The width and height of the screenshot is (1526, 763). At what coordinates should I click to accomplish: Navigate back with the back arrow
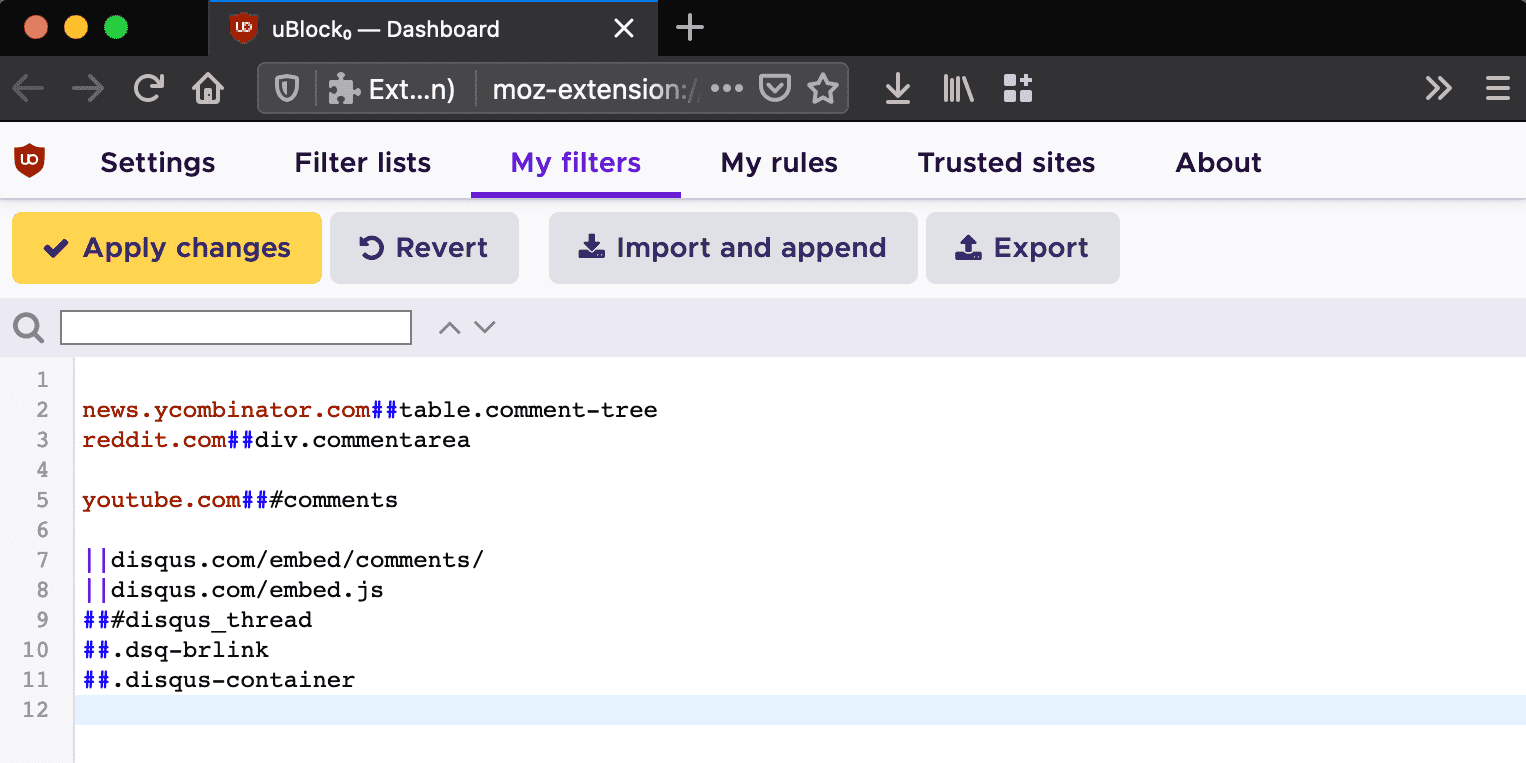[x=28, y=88]
